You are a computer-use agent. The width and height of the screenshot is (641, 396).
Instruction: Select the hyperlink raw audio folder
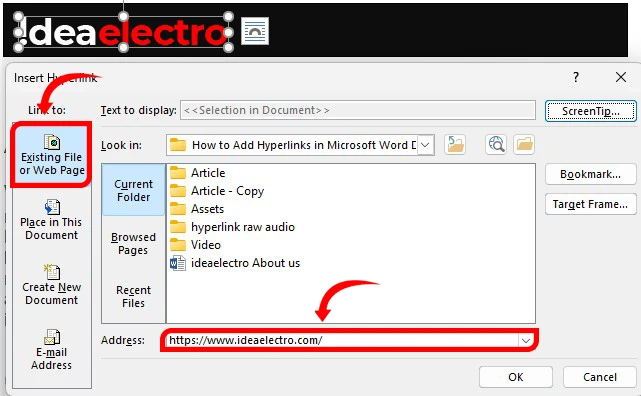tap(232, 227)
